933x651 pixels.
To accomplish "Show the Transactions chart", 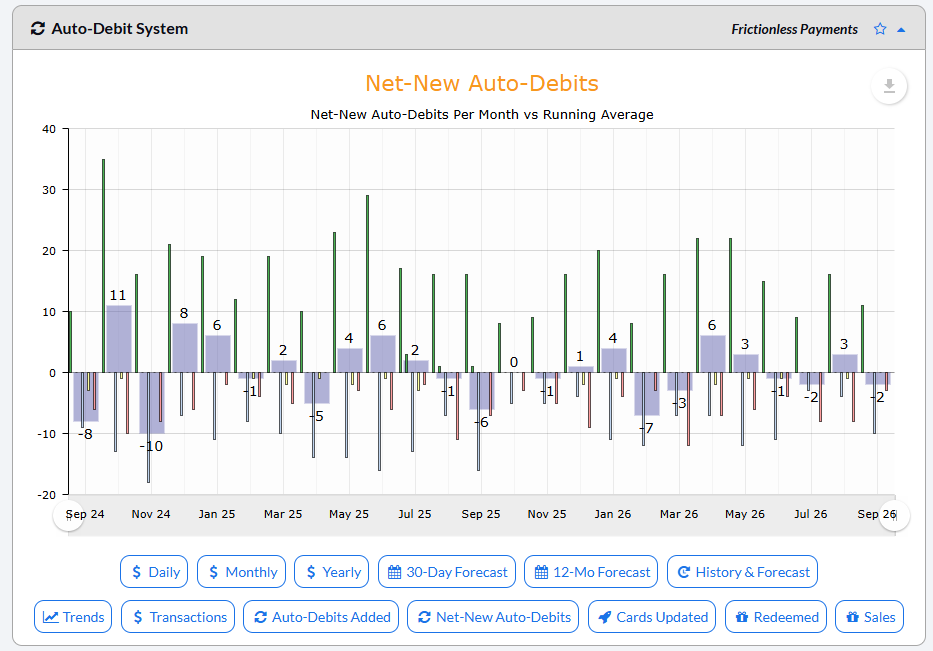I will pos(178,617).
